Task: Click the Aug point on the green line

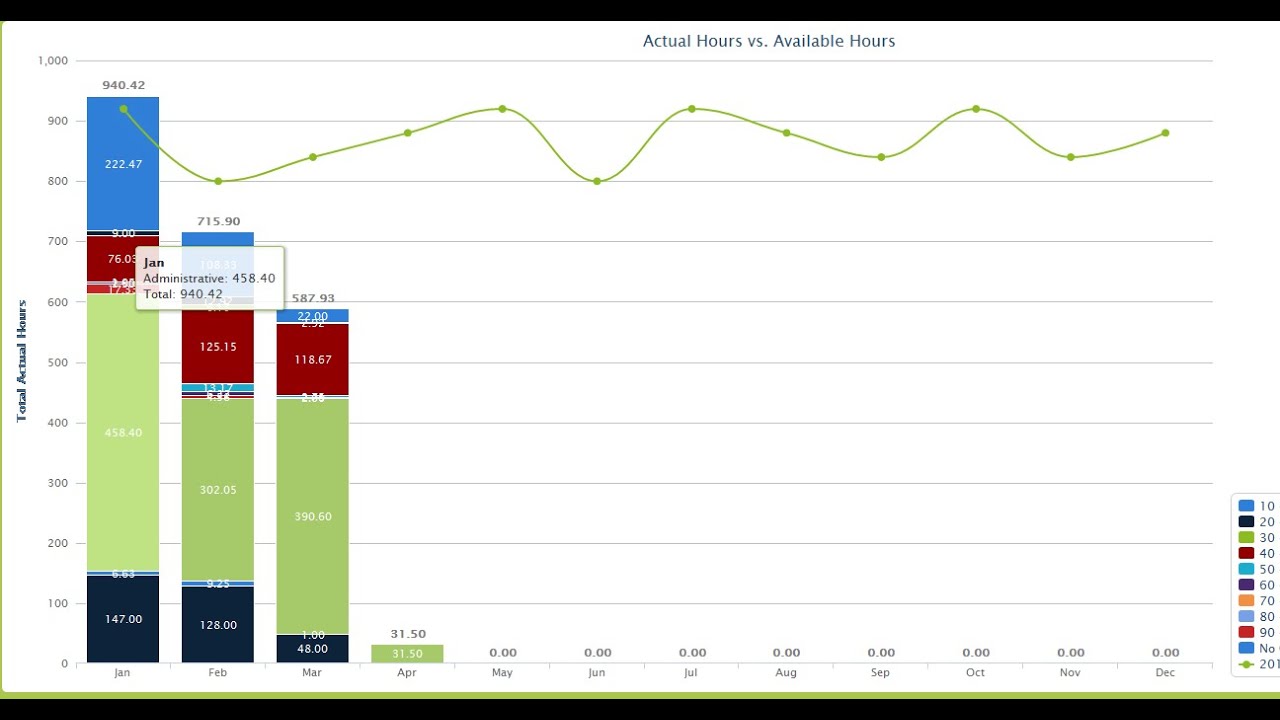Action: pyautogui.click(x=786, y=133)
